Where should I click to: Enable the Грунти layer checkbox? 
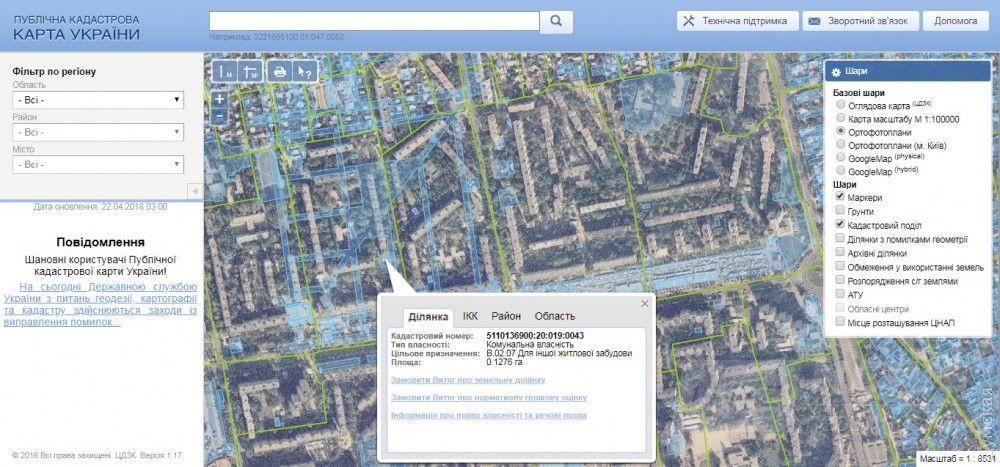coord(840,212)
